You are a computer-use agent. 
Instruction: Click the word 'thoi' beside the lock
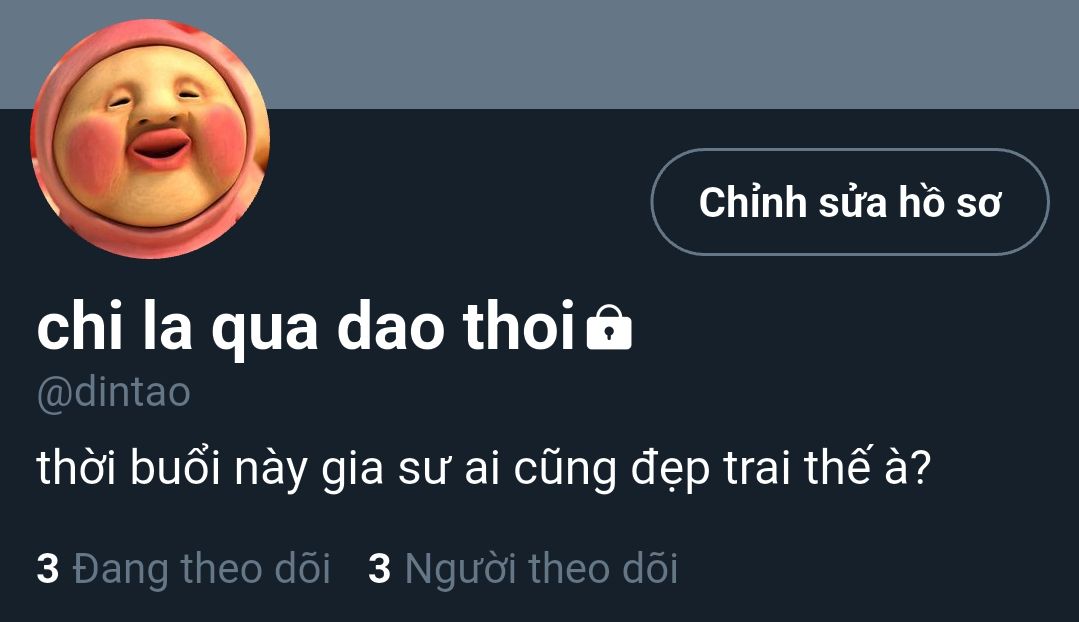pyautogui.click(x=519, y=326)
